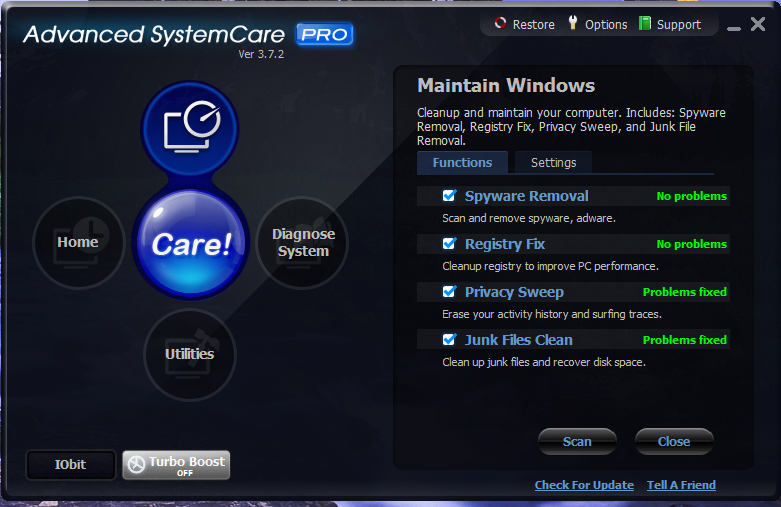Click the Close button in panel
The height and width of the screenshot is (507, 781).
click(x=674, y=442)
